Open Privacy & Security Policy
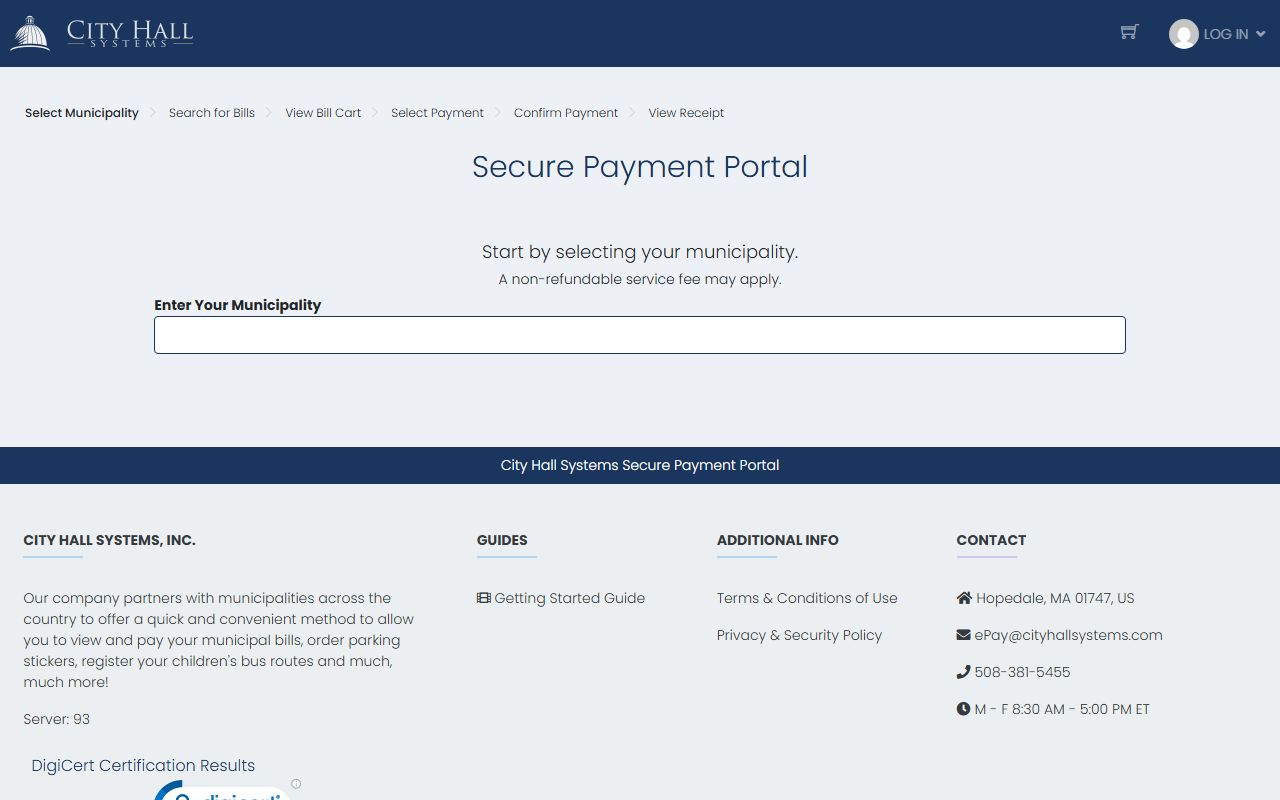This screenshot has width=1280, height=800. 799,635
